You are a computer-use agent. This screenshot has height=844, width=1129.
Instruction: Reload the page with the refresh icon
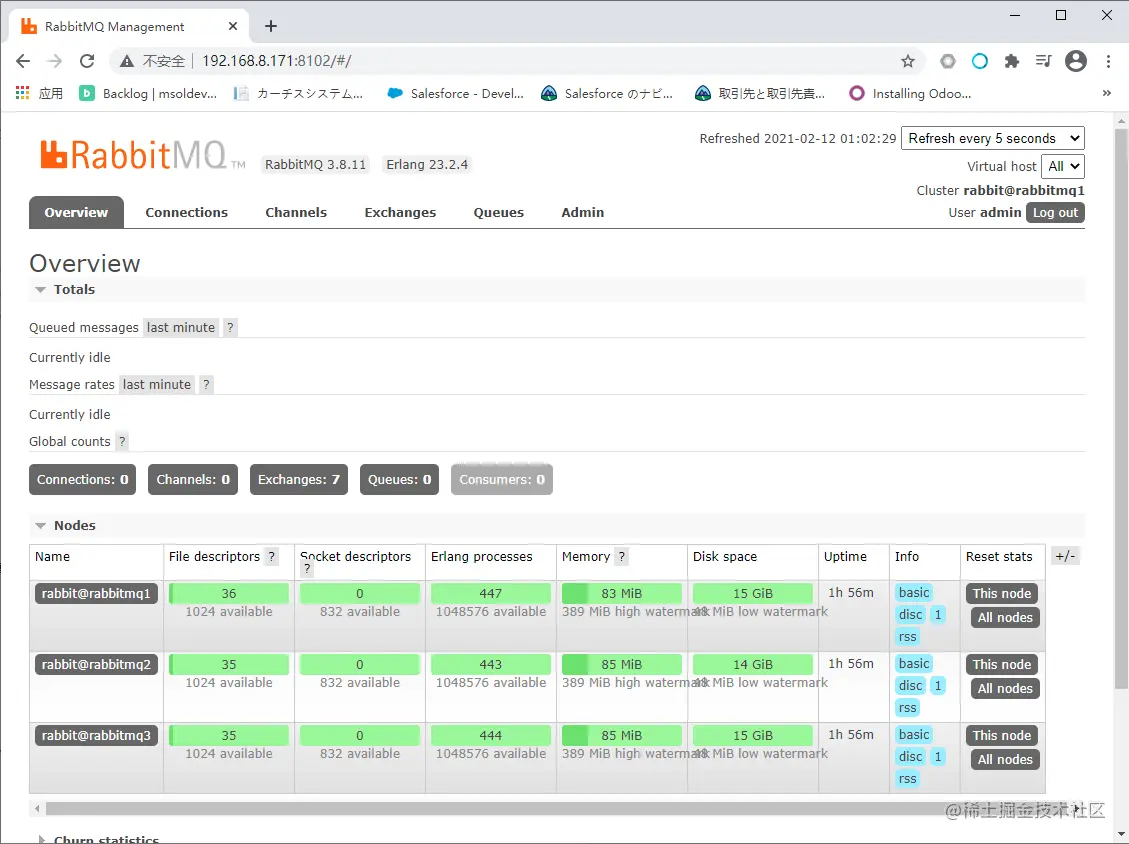[87, 61]
